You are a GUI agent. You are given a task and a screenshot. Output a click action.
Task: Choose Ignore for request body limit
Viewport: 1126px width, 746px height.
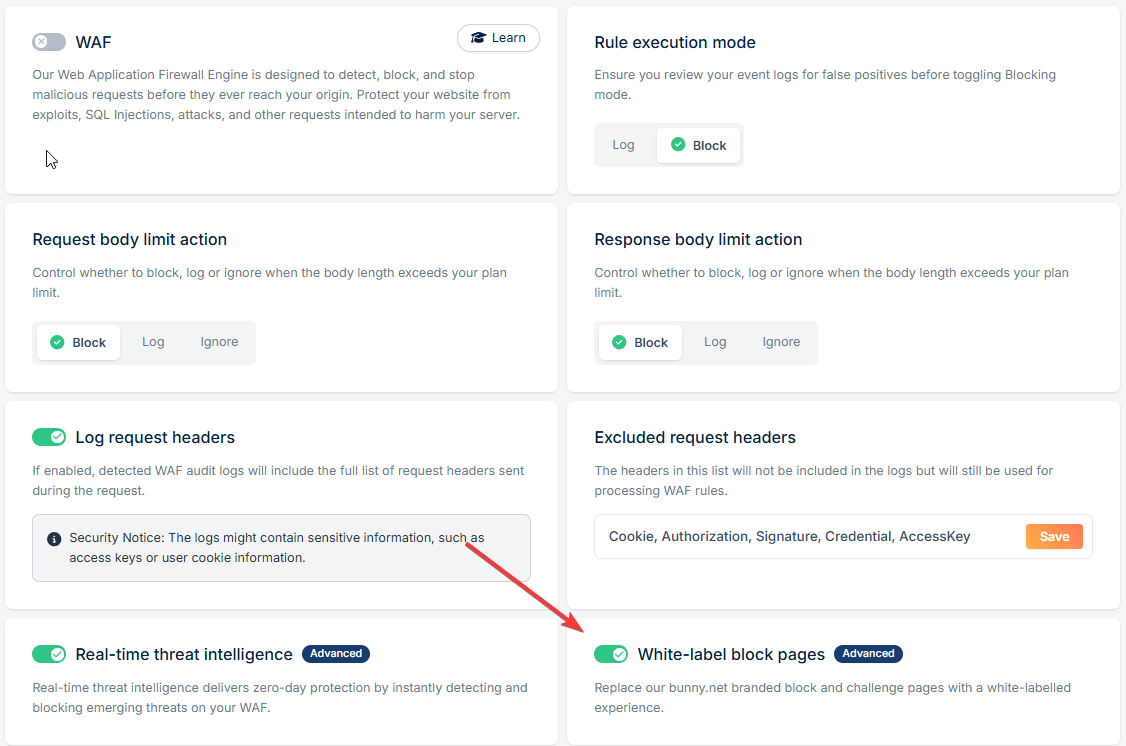pos(219,342)
